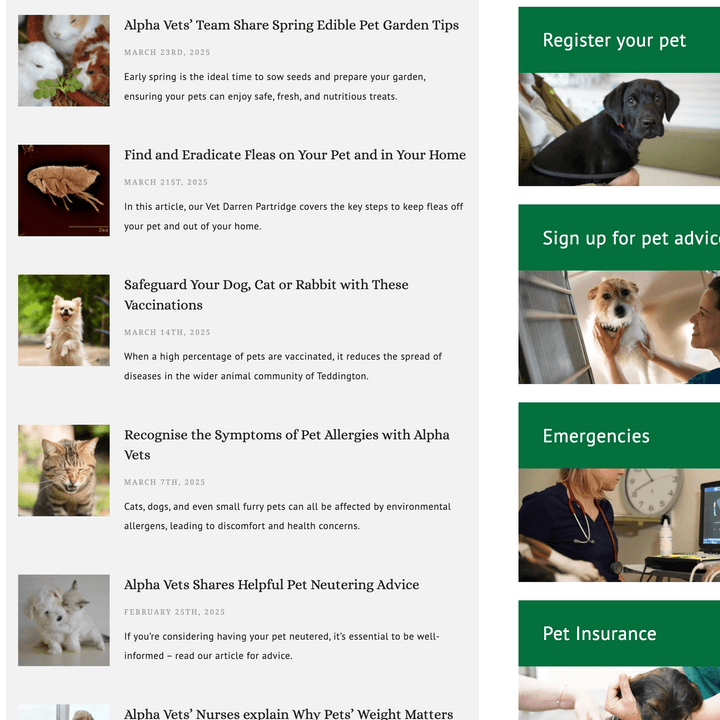Click the vet nurse with clock image
The height and width of the screenshot is (720, 720).
pos(619,525)
